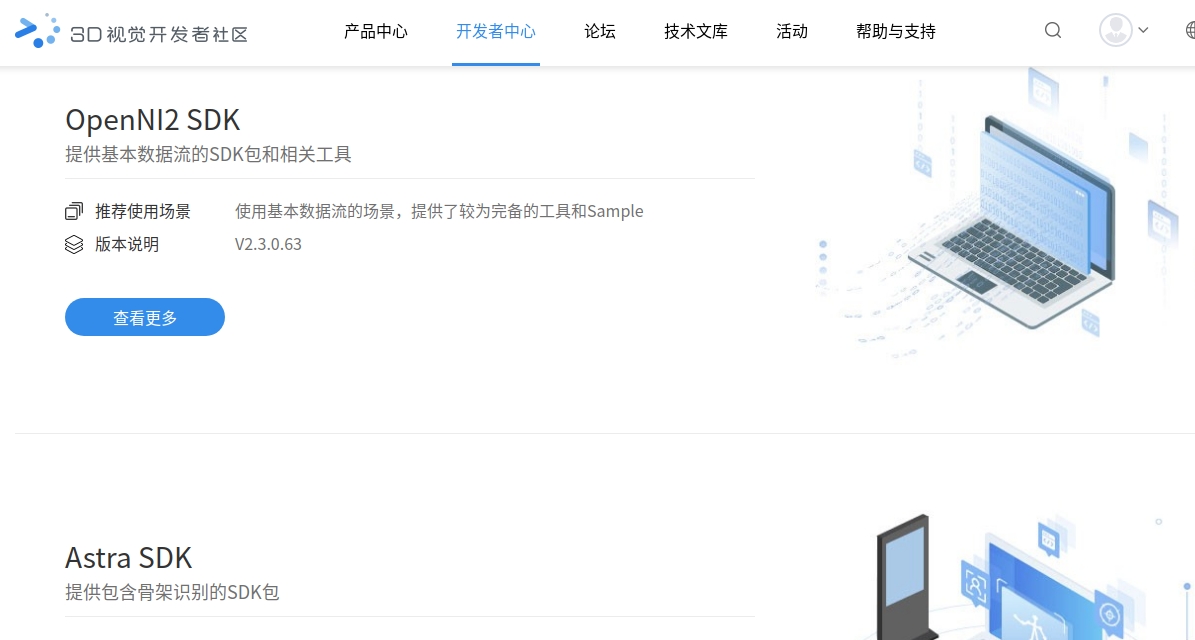Image resolution: width=1195 pixels, height=640 pixels.
Task: Switch to the 开发者中心 tab
Action: click(496, 31)
